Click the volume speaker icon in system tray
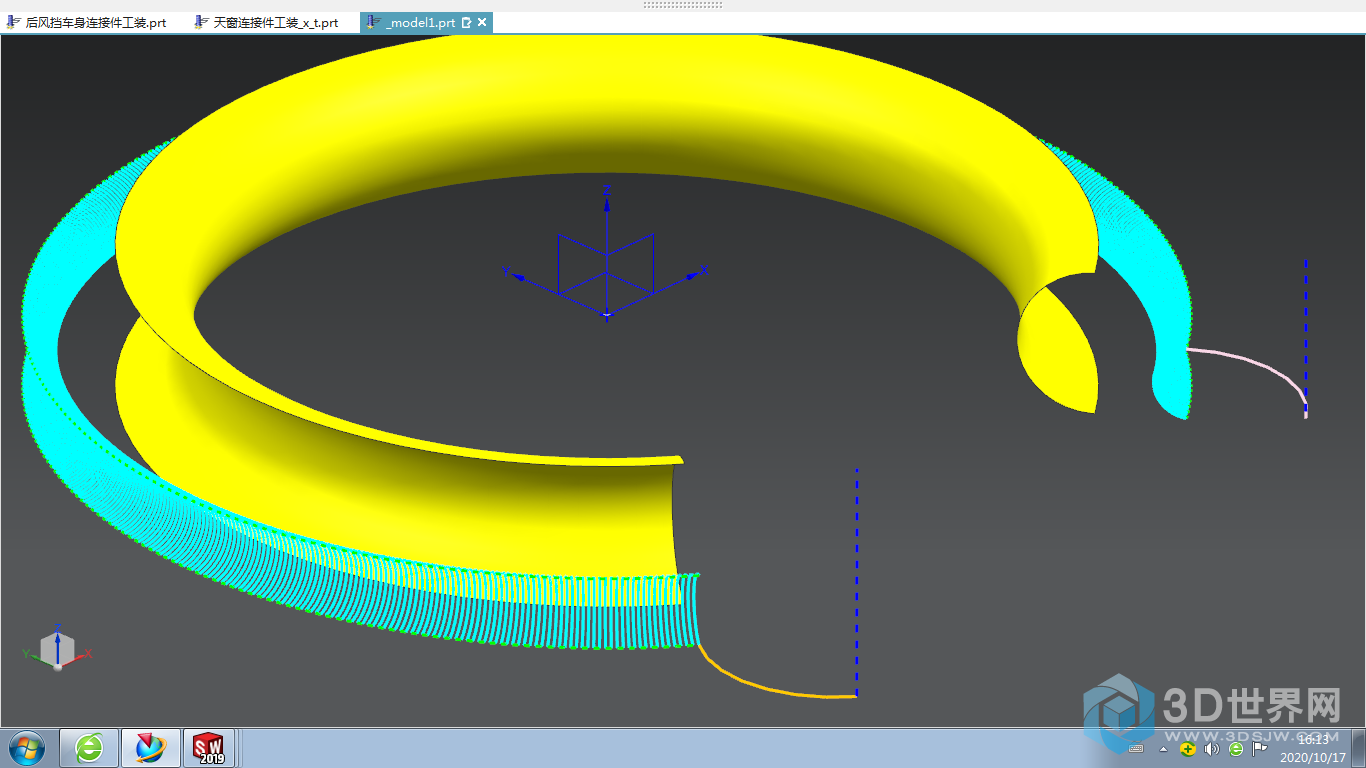 point(1212,749)
